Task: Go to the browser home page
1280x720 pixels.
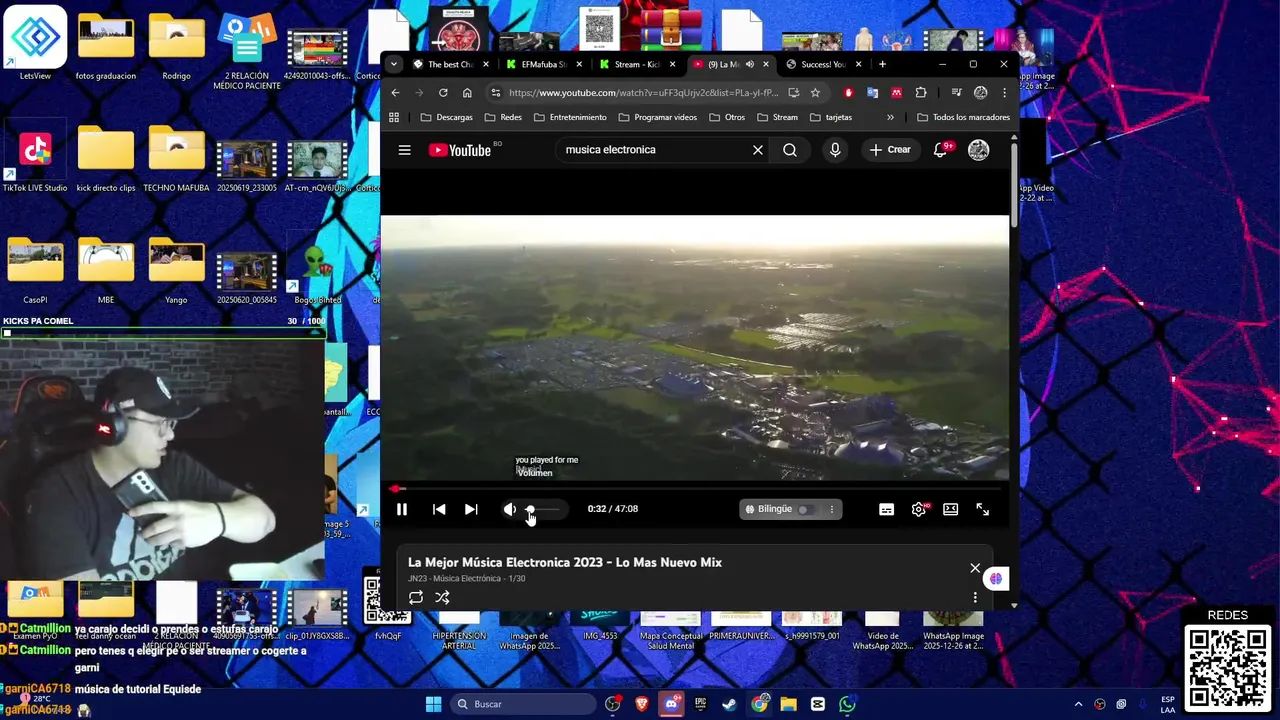Action: click(467, 92)
